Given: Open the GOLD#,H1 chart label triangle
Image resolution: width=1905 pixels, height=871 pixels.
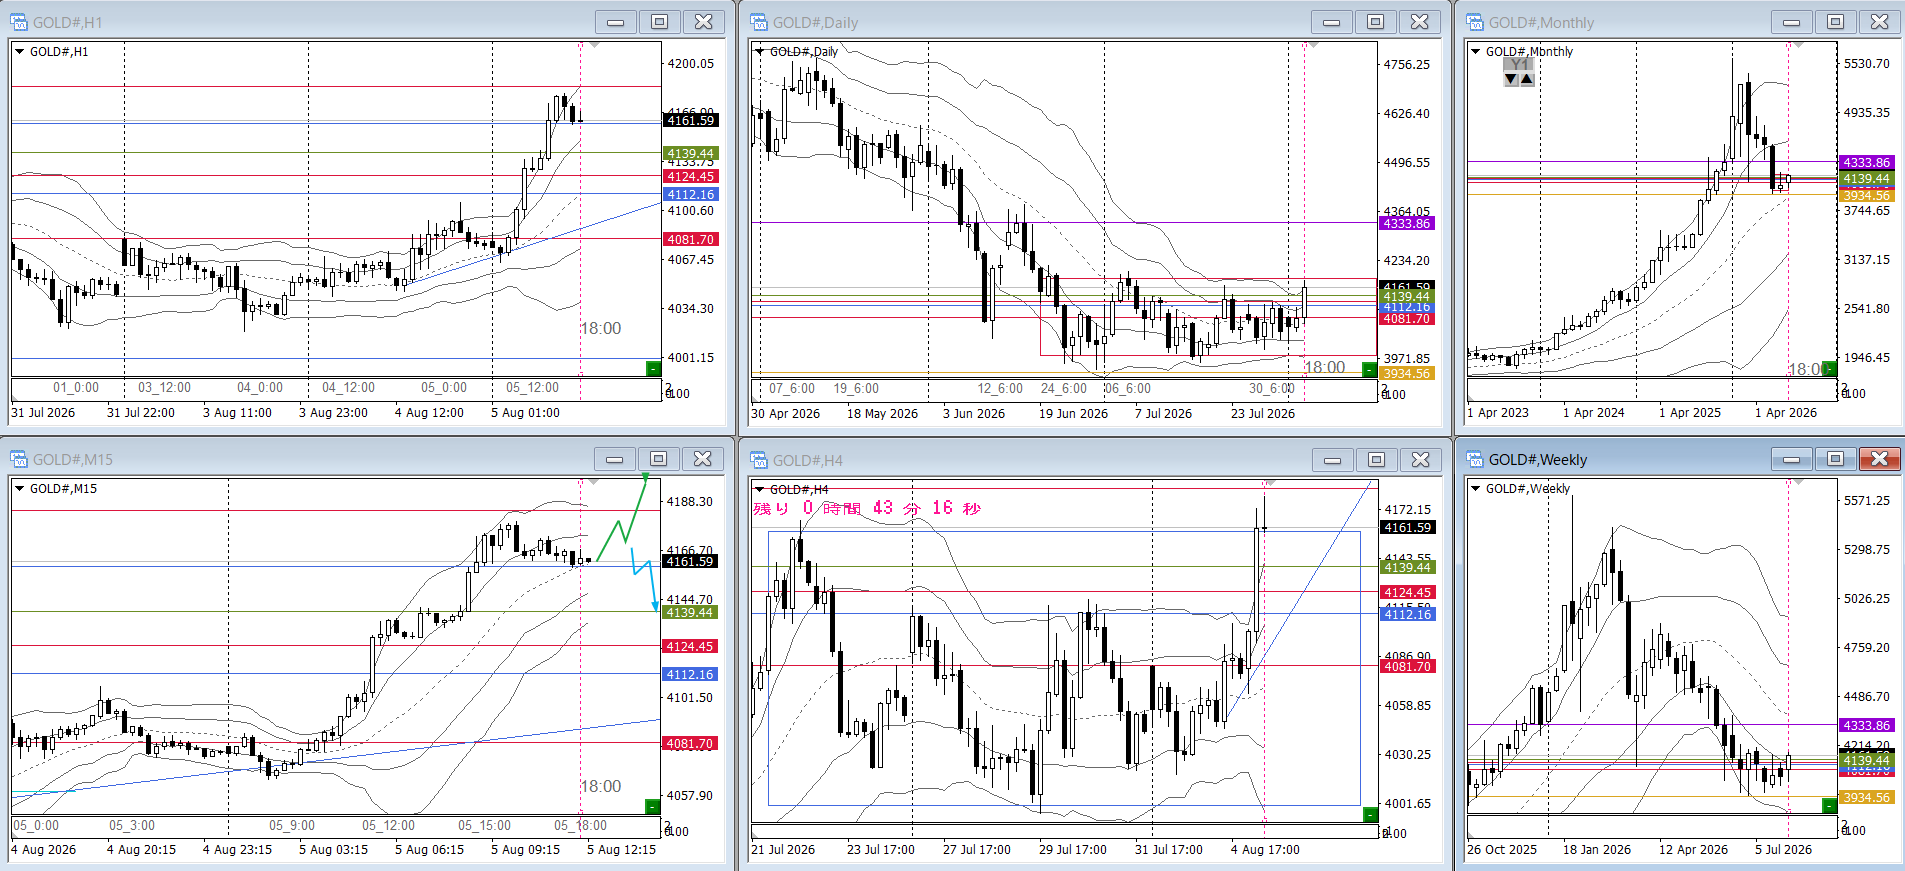Looking at the screenshot, I should pyautogui.click(x=19, y=51).
